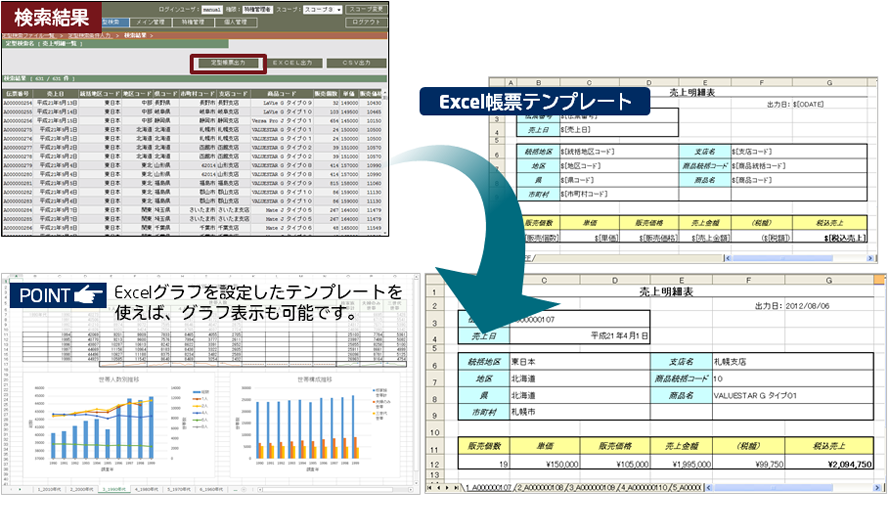This screenshot has width=890, height=517.
Task: Select the 定型検索 menu tab
Action: coord(114,22)
